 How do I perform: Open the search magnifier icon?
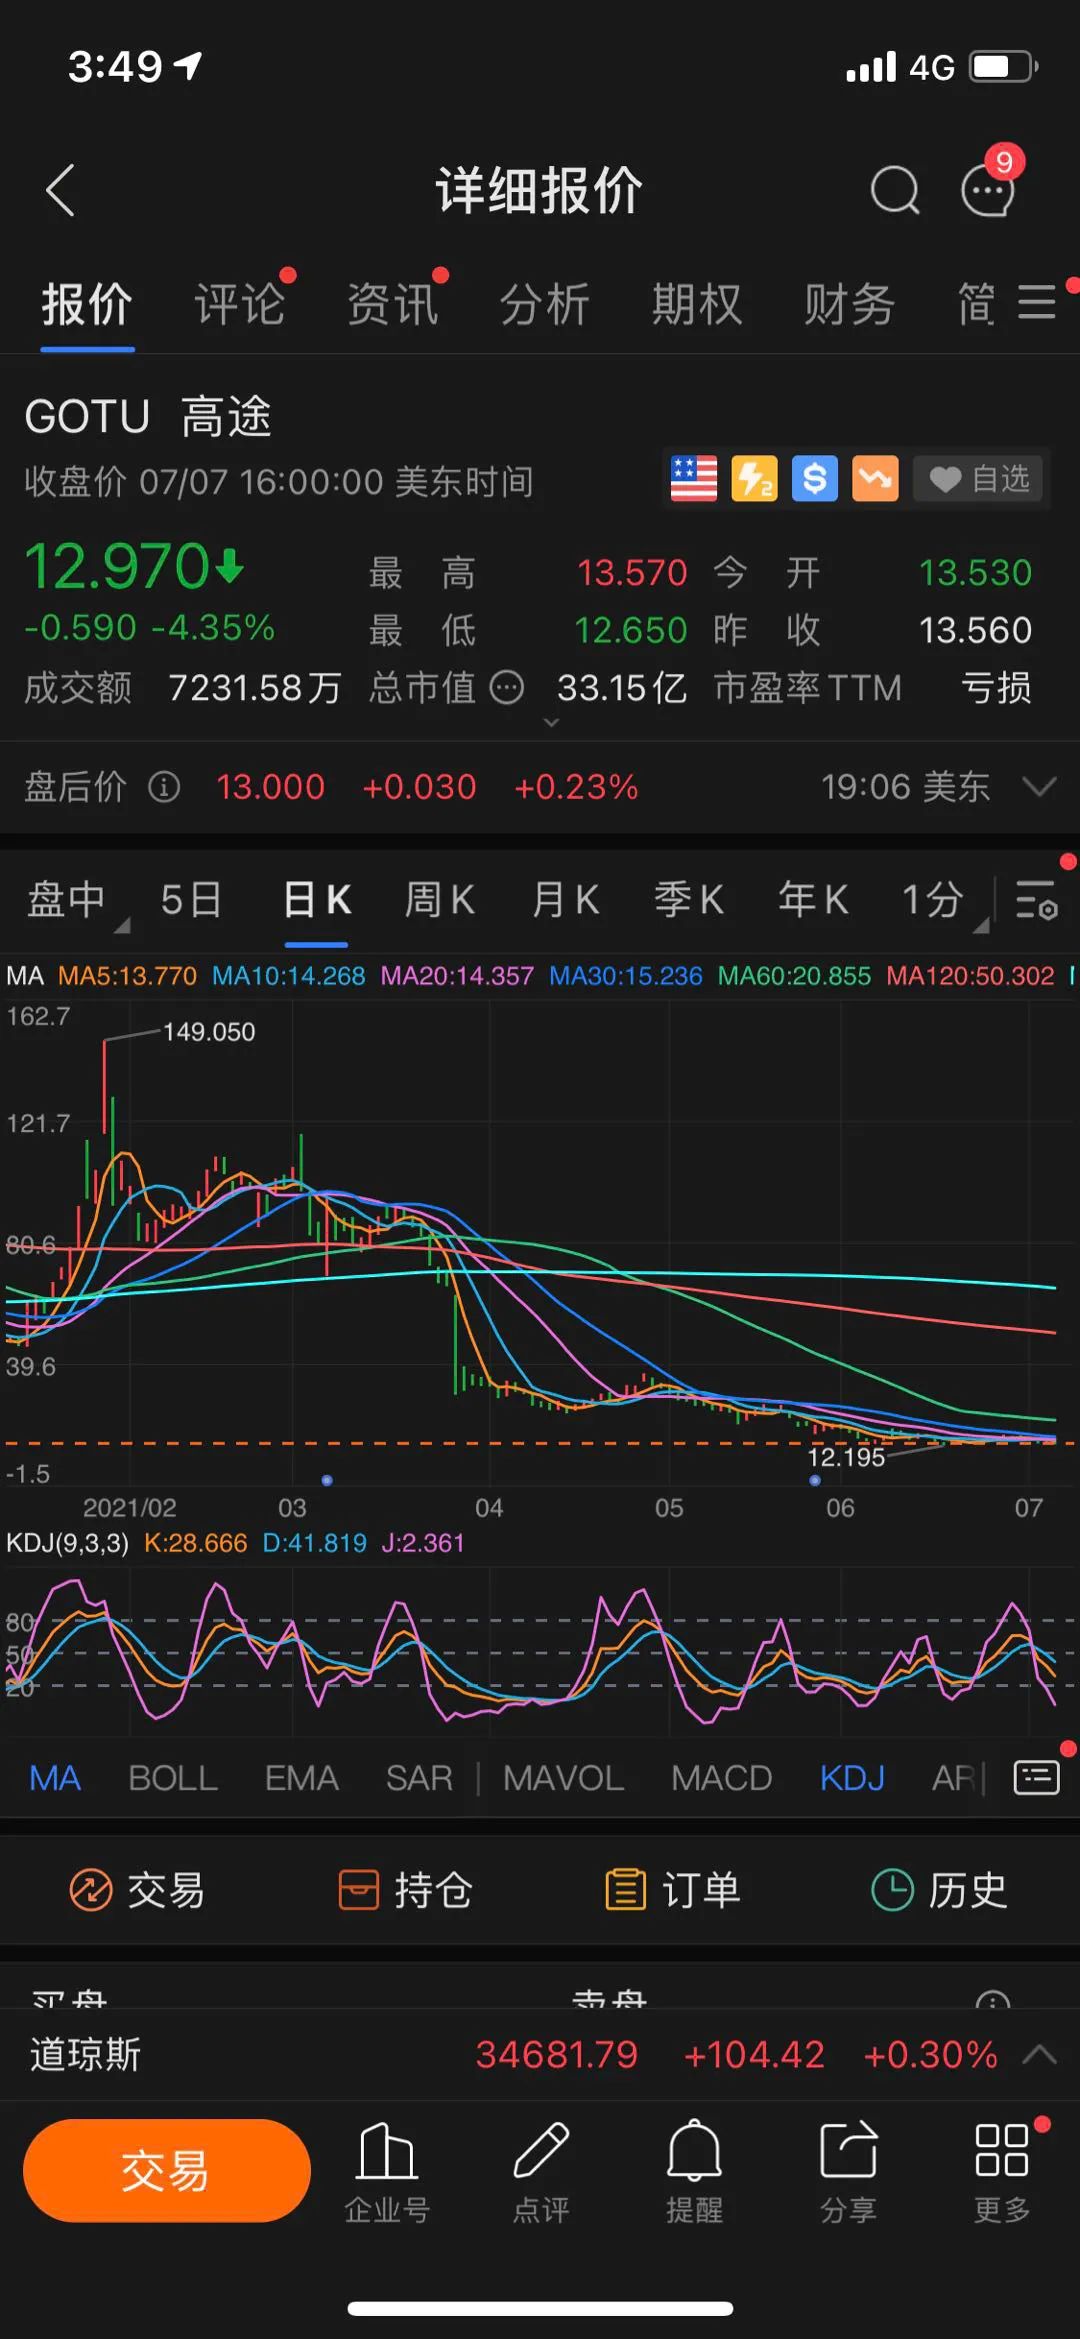click(x=895, y=190)
